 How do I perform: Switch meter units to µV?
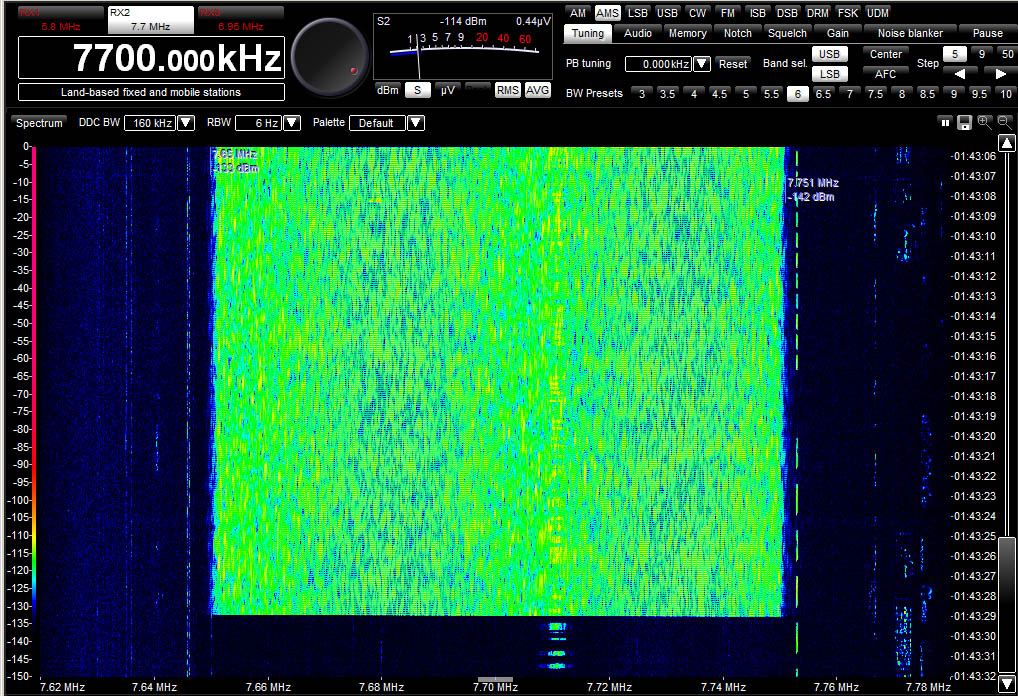click(x=447, y=90)
